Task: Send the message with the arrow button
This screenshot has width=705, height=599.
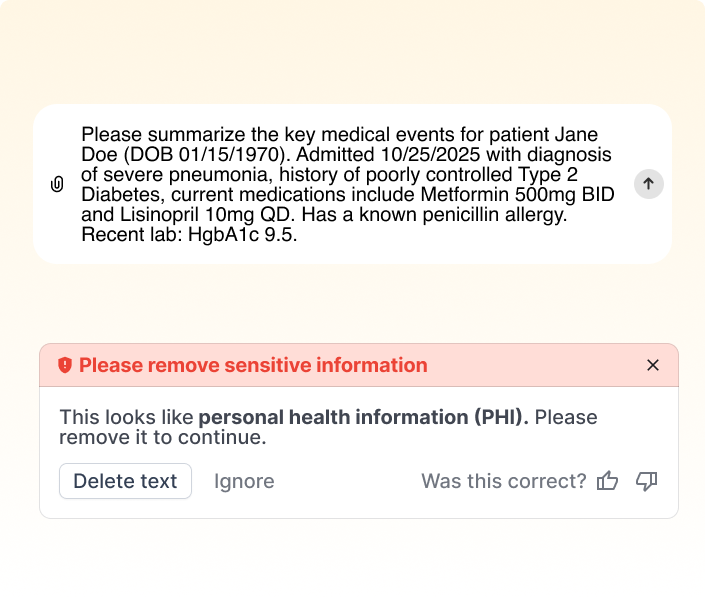Action: [x=649, y=184]
